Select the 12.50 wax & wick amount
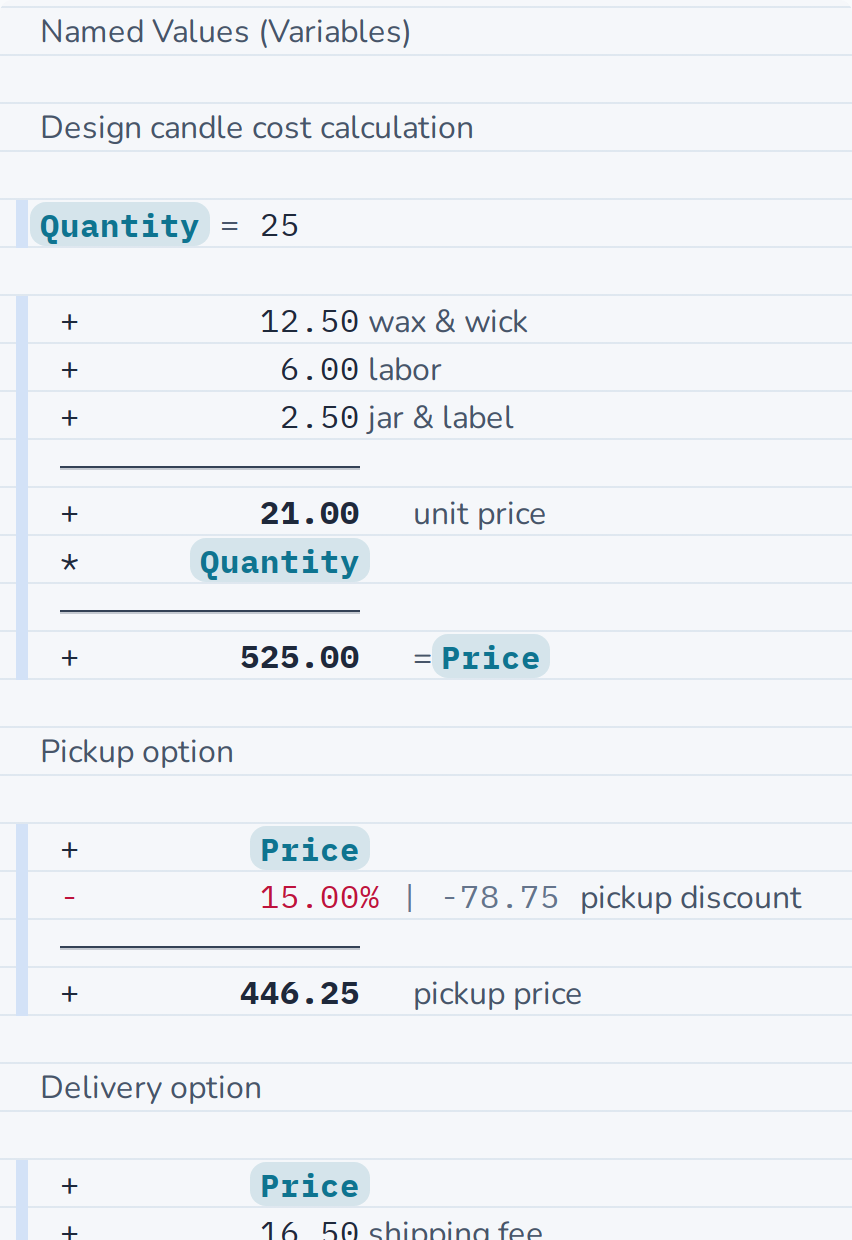The image size is (852, 1240). pyautogui.click(x=309, y=321)
